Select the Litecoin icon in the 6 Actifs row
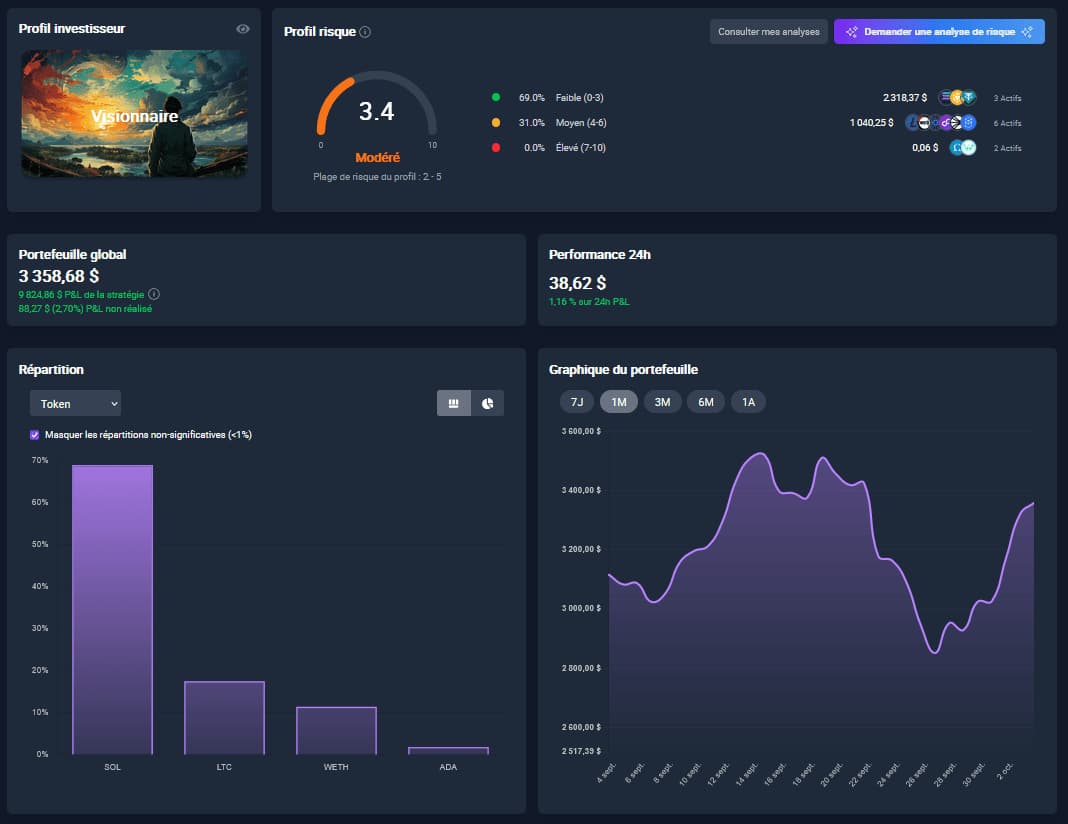The image size is (1068, 824). tap(911, 122)
